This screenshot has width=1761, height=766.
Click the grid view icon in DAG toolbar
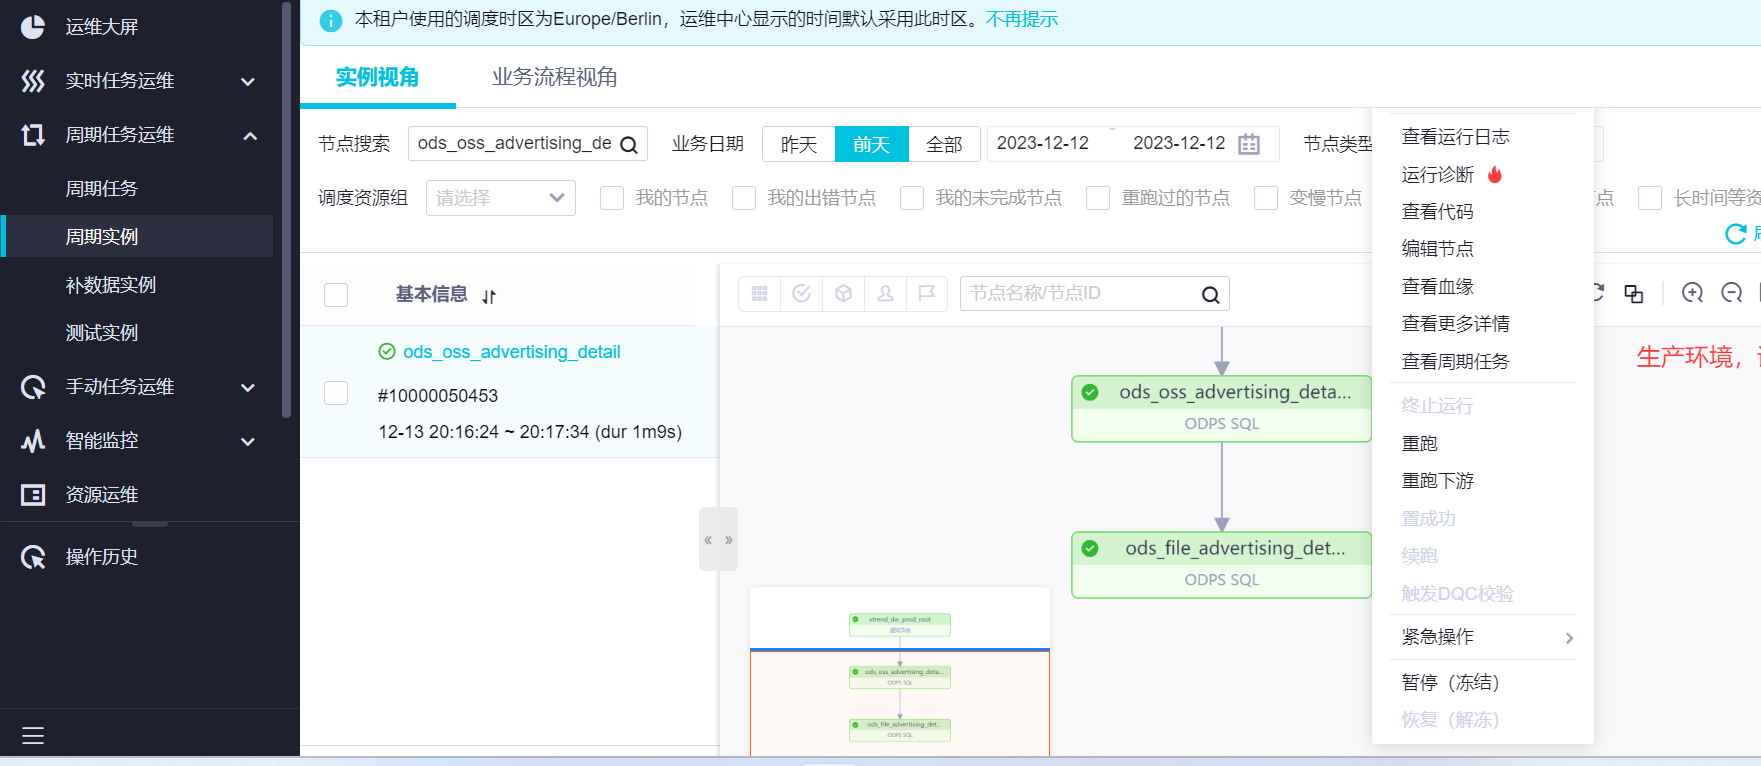click(x=760, y=294)
